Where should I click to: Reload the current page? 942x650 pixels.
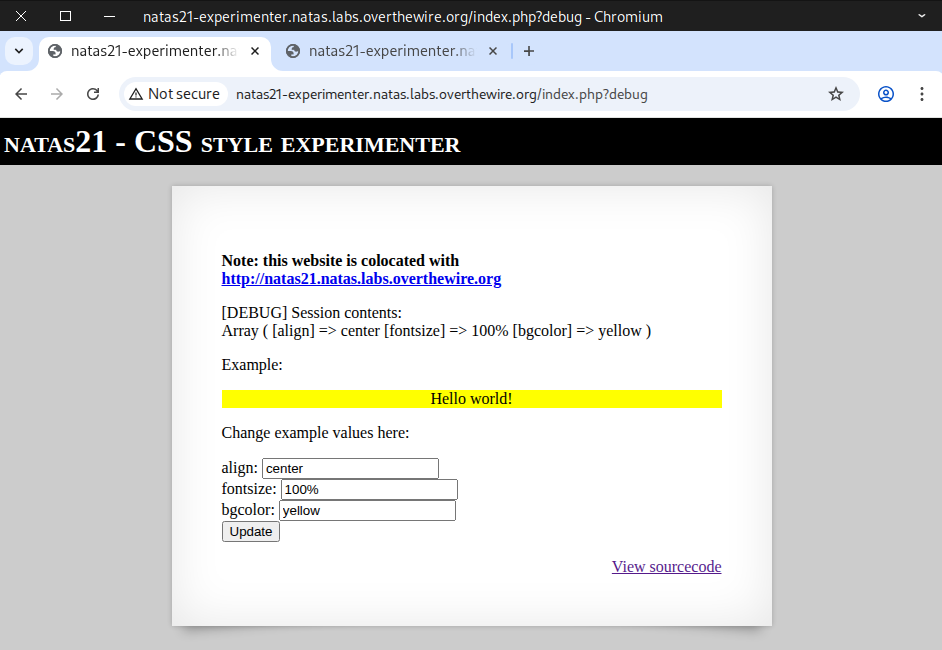click(93, 94)
